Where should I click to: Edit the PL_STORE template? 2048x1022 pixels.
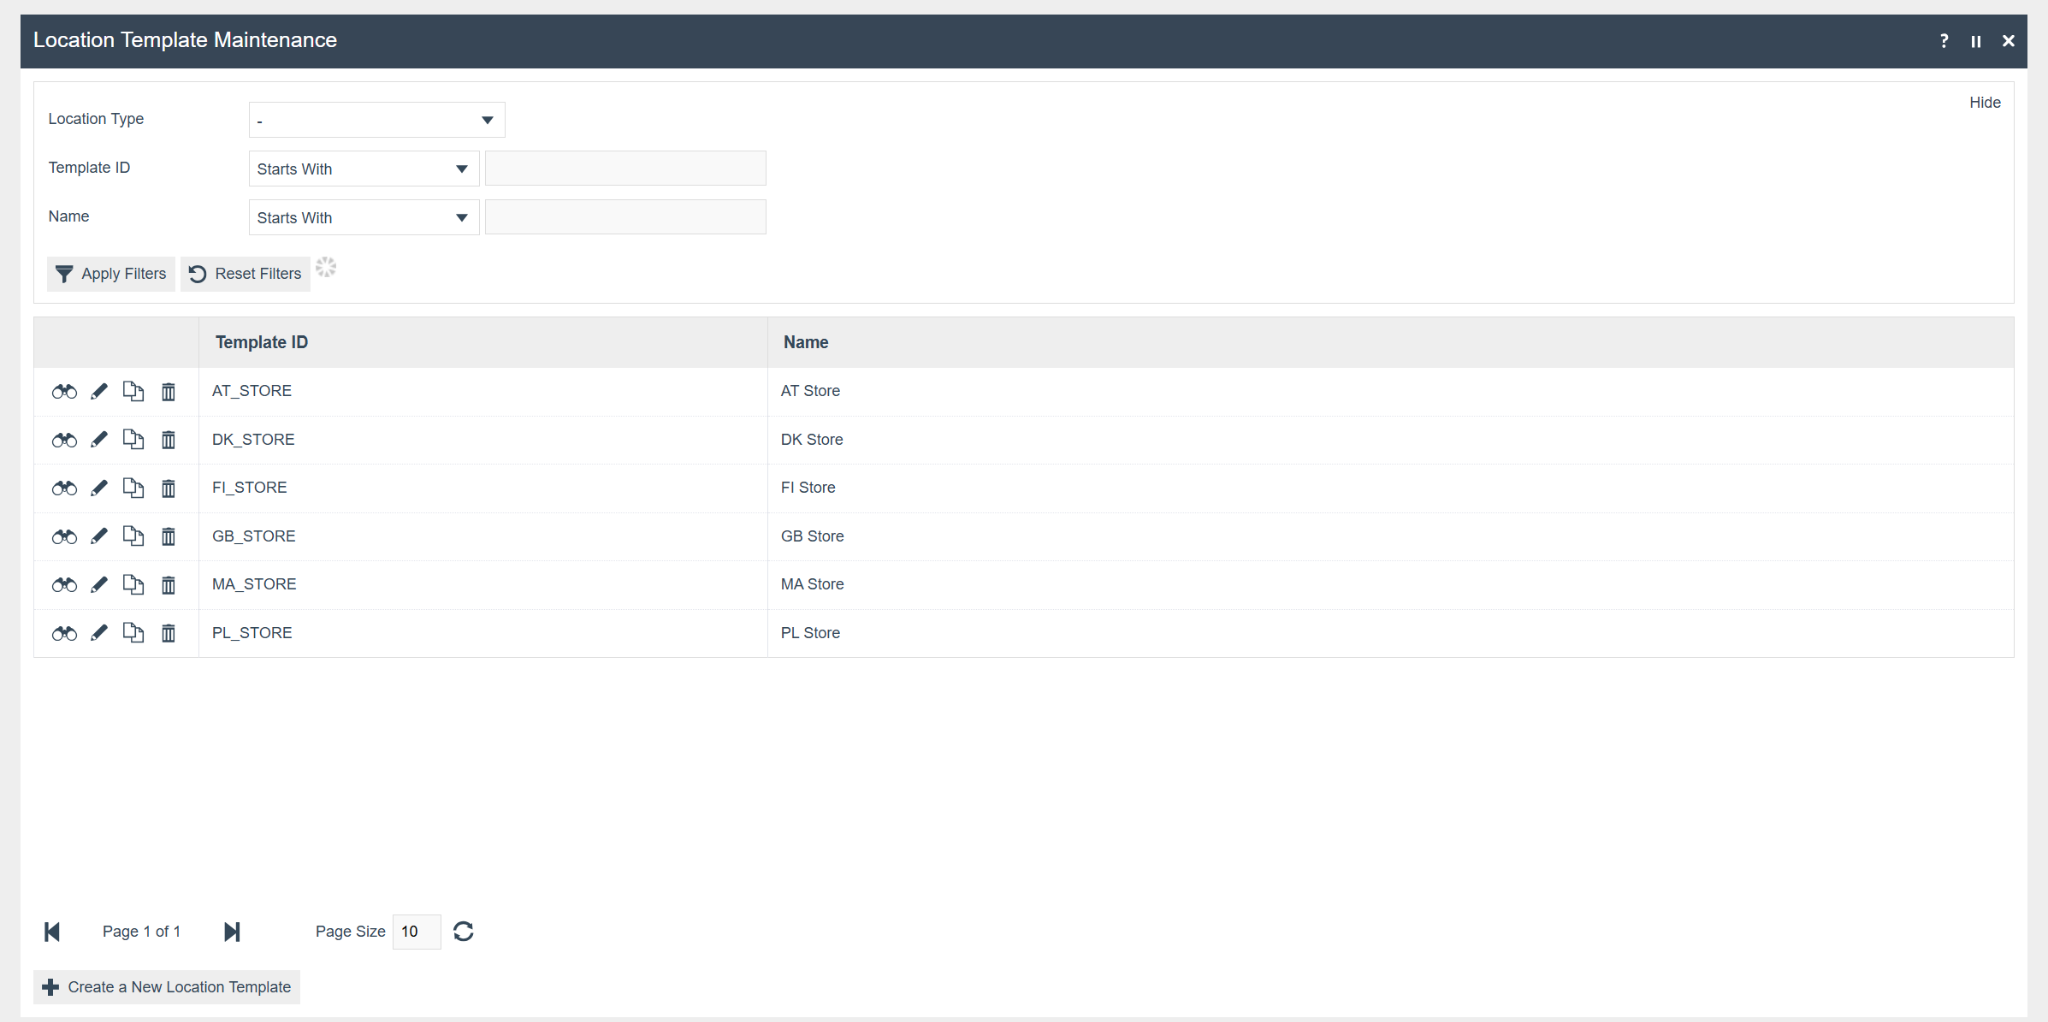pyautogui.click(x=99, y=633)
